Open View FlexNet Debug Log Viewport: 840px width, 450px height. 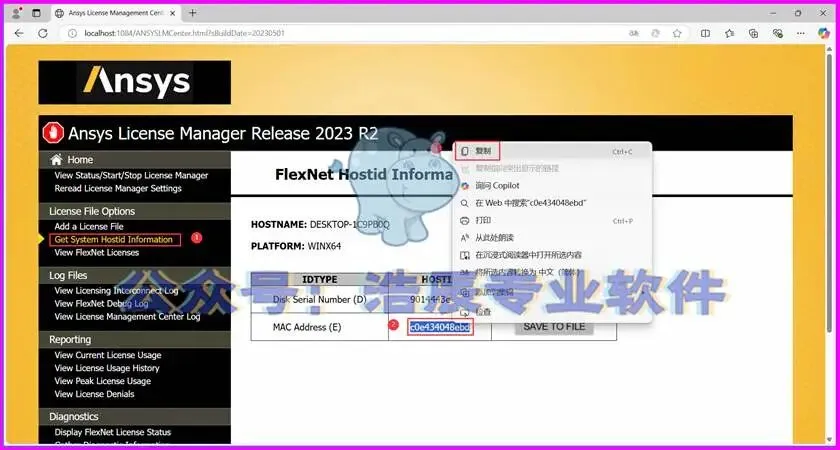tap(101, 303)
